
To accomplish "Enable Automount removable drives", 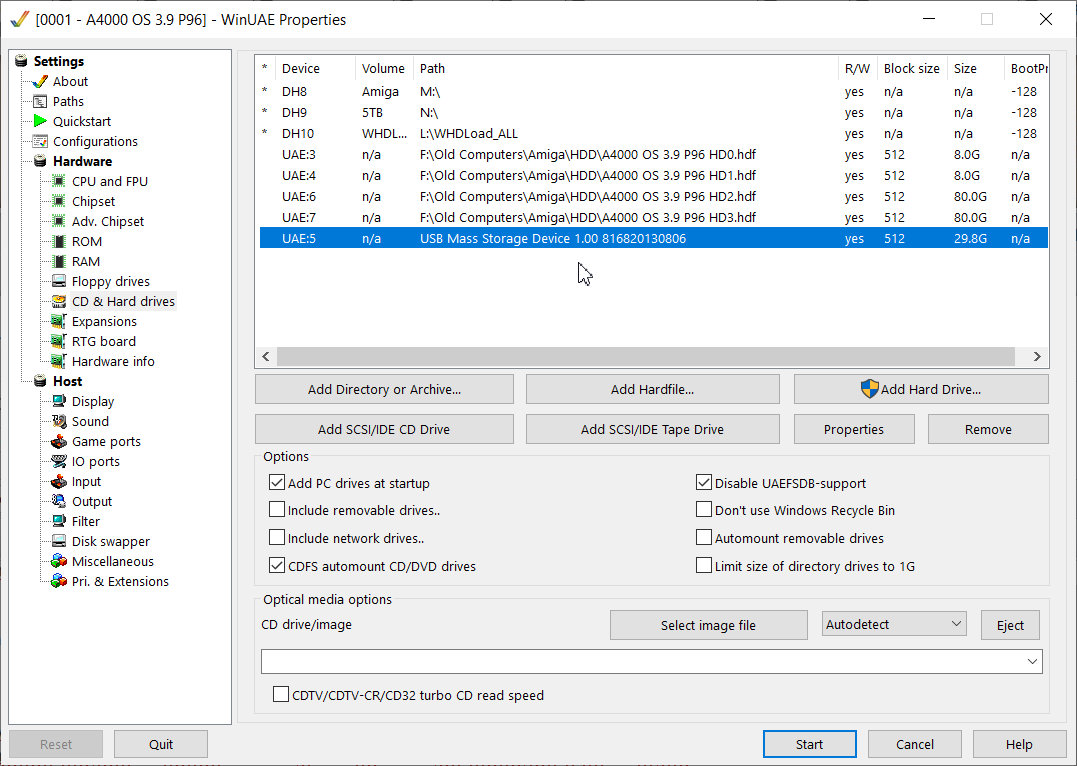I will 703,538.
